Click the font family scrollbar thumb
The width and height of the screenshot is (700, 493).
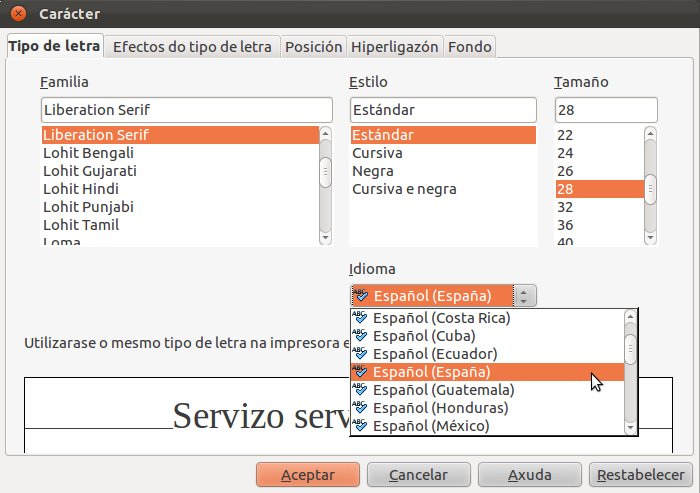pyautogui.click(x=325, y=172)
